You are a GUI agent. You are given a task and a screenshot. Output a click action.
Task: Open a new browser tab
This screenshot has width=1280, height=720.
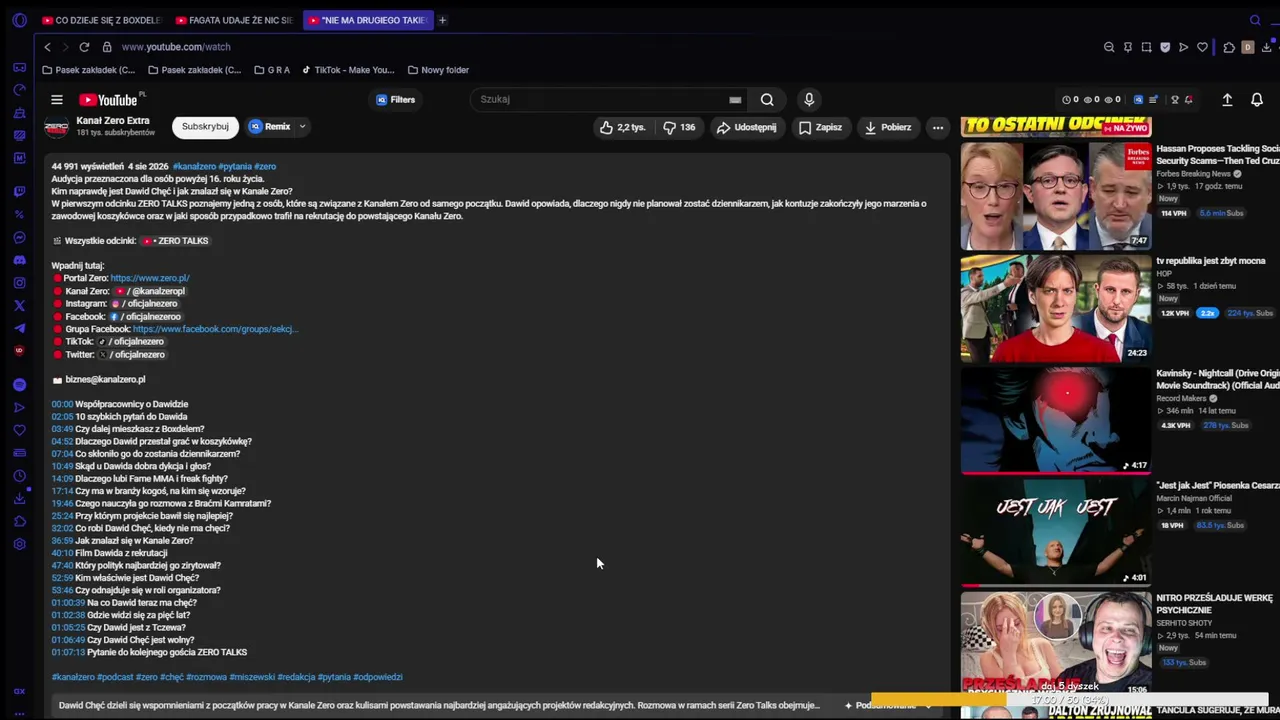click(x=442, y=20)
